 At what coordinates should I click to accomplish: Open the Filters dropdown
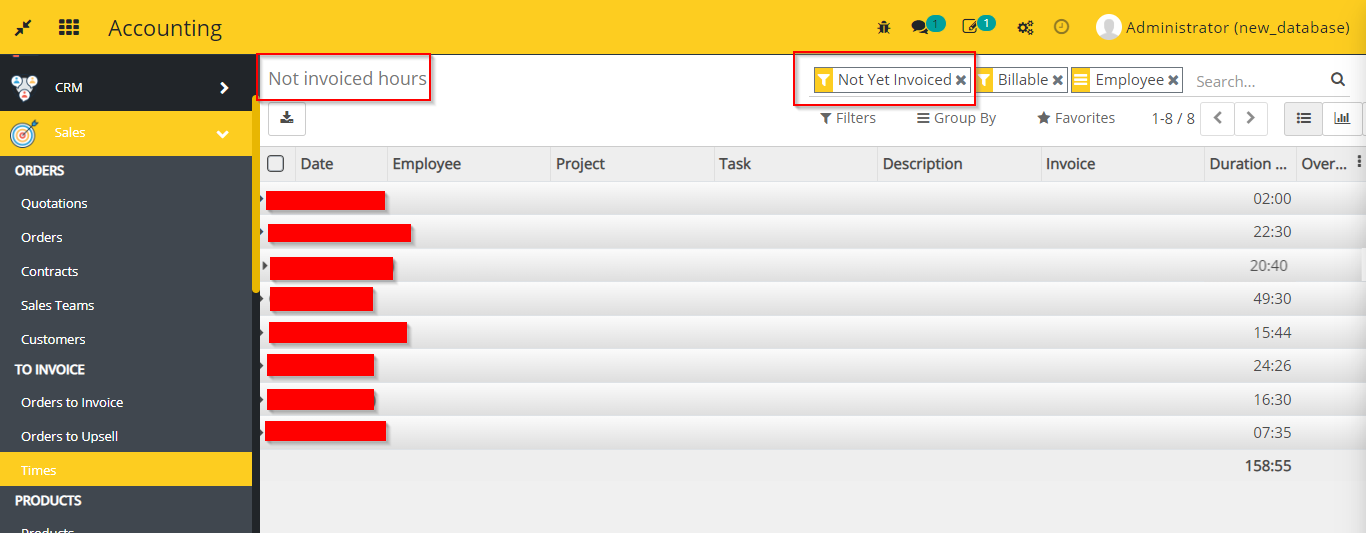(x=848, y=118)
